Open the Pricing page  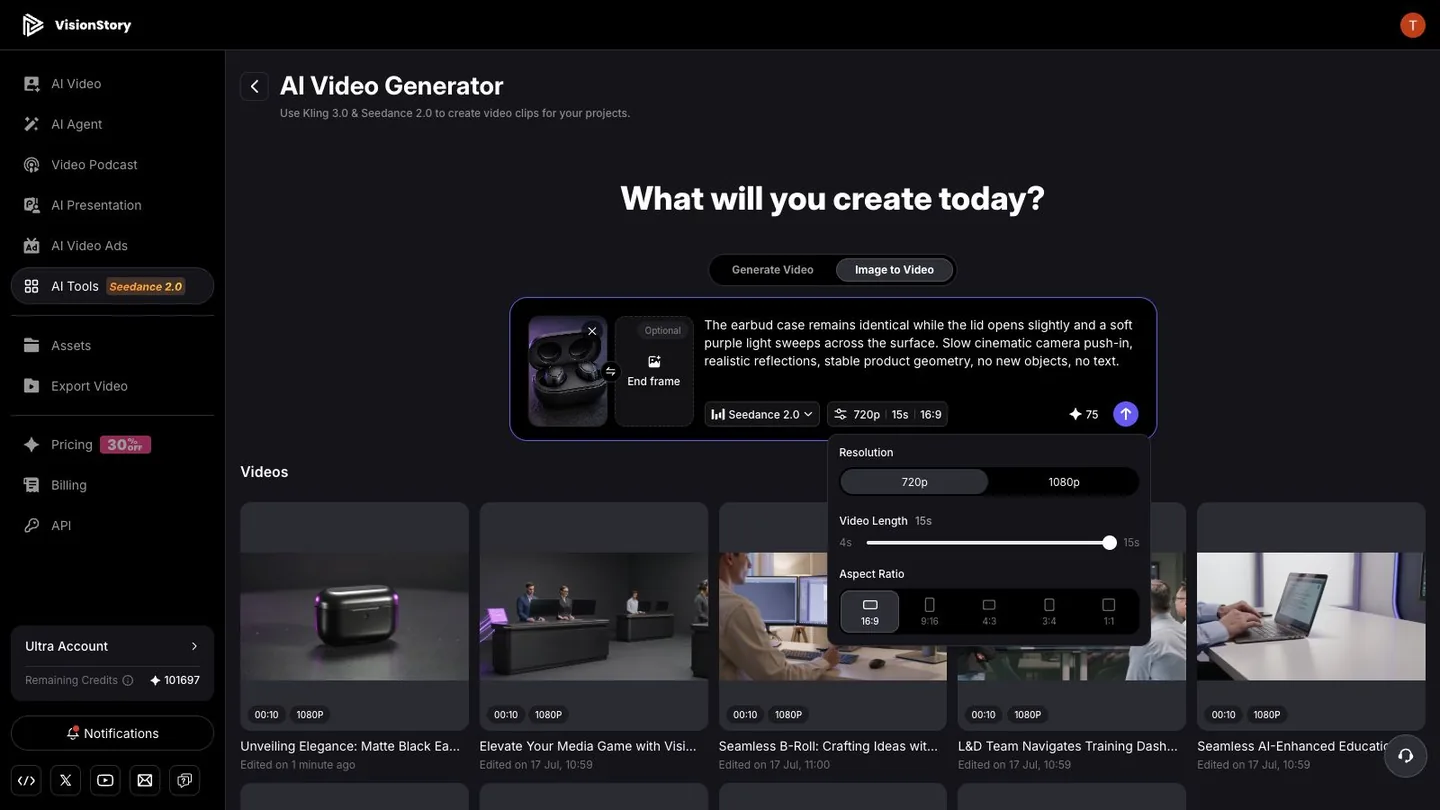pos(112,445)
